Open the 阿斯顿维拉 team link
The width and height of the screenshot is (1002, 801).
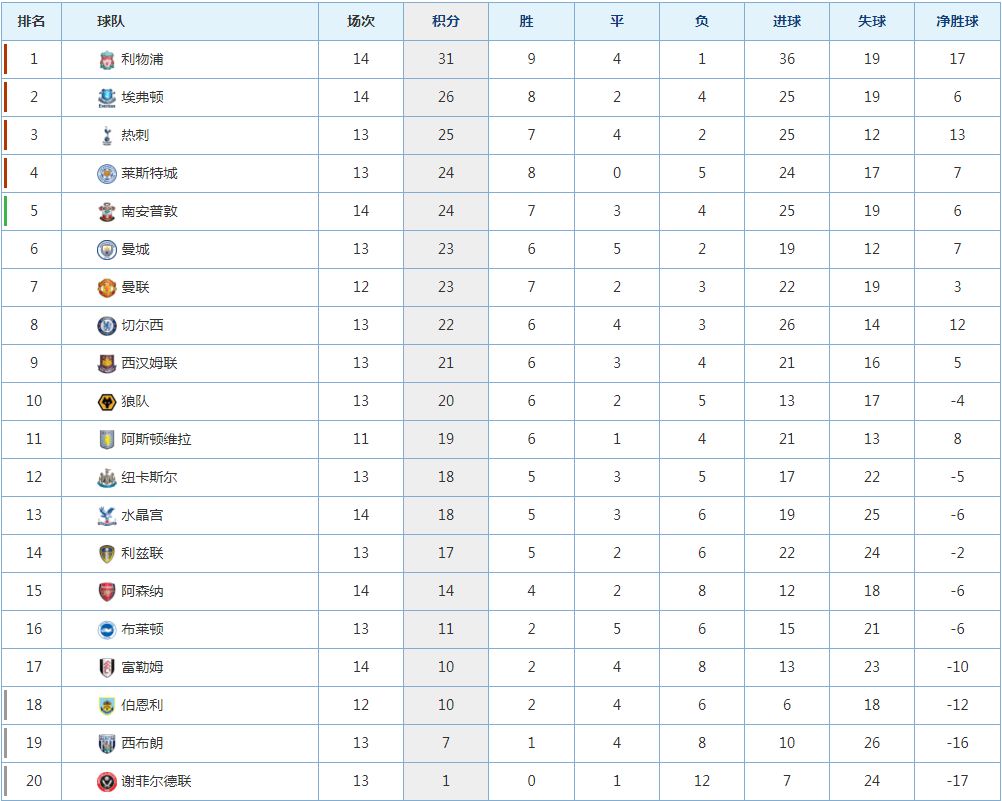pos(157,439)
